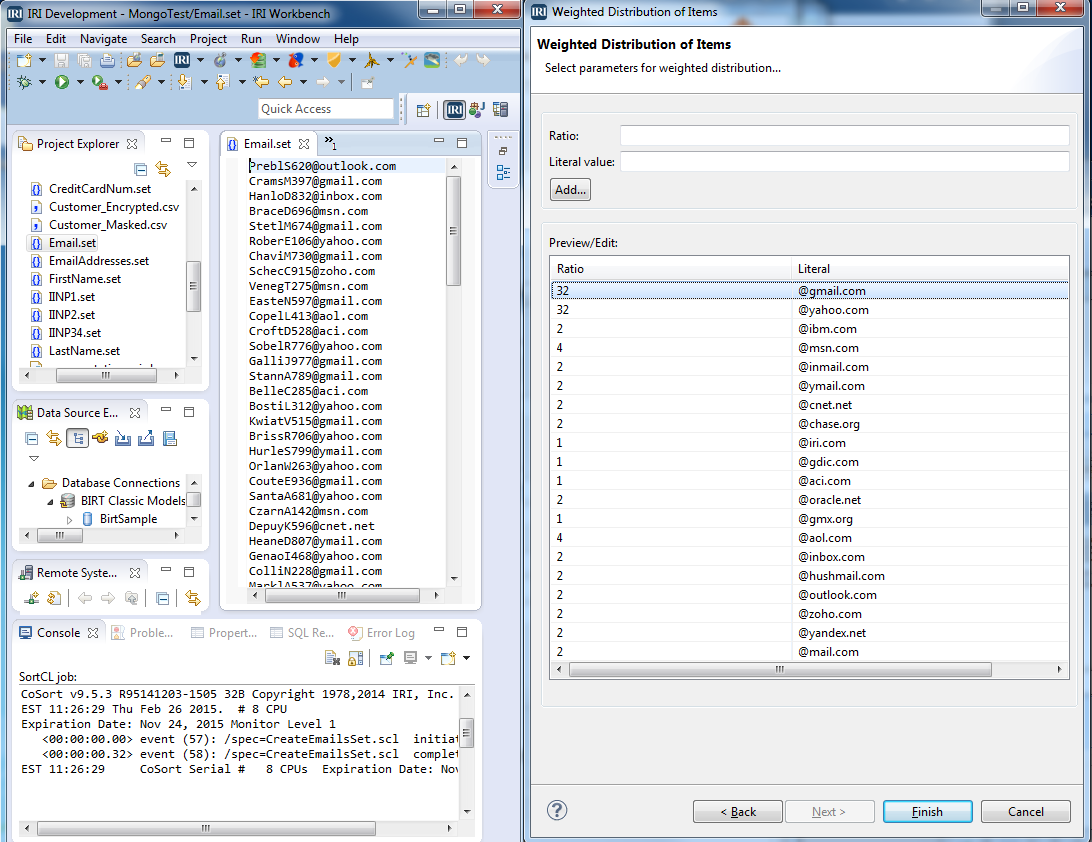Collapse the BIRT Classic Models node
The height and width of the screenshot is (842, 1092).
(x=50, y=501)
